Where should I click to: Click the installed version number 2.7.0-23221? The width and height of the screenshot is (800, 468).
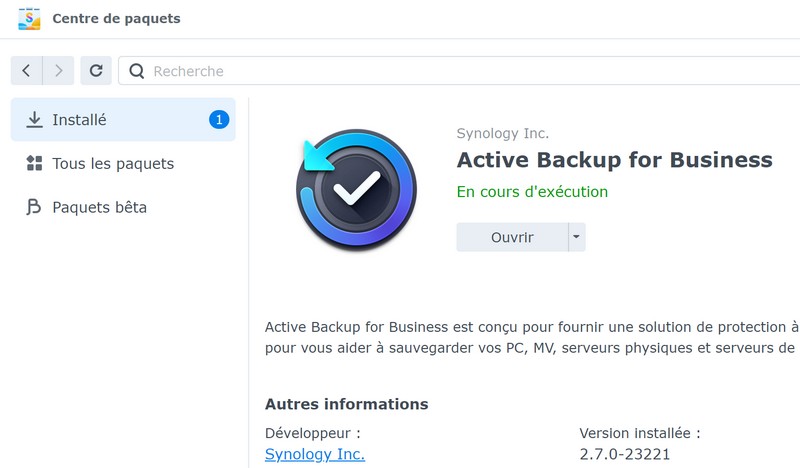[x=625, y=454]
